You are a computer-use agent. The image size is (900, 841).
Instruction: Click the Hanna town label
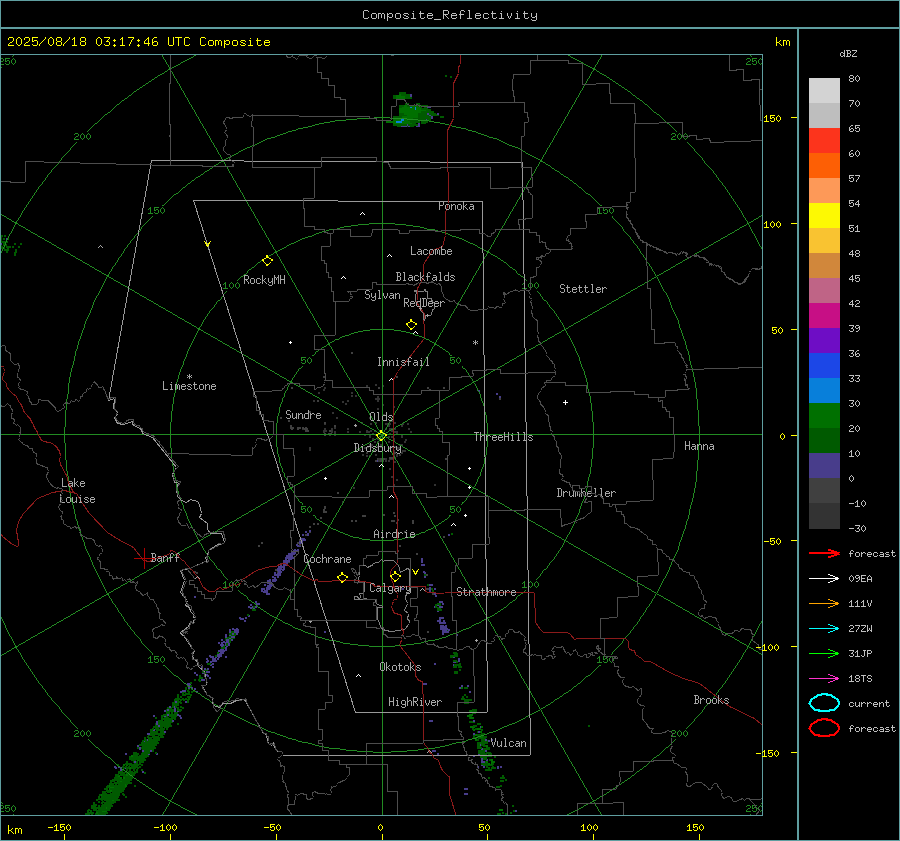[x=699, y=446]
